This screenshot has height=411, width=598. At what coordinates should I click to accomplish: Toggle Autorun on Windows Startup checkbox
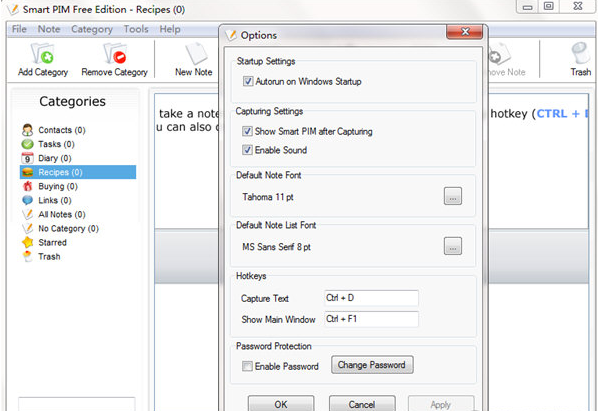(248, 81)
